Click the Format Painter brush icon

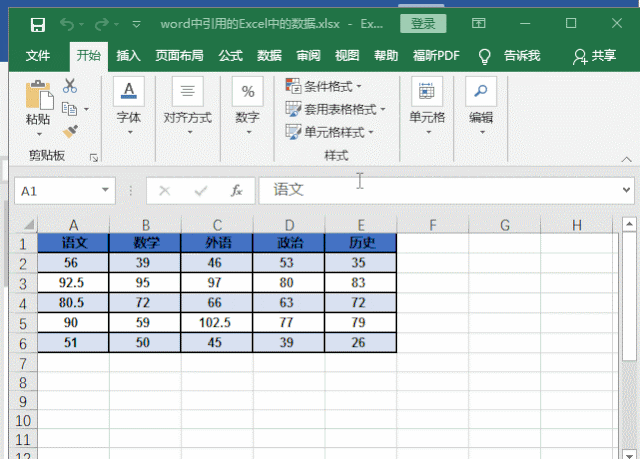(x=70, y=131)
